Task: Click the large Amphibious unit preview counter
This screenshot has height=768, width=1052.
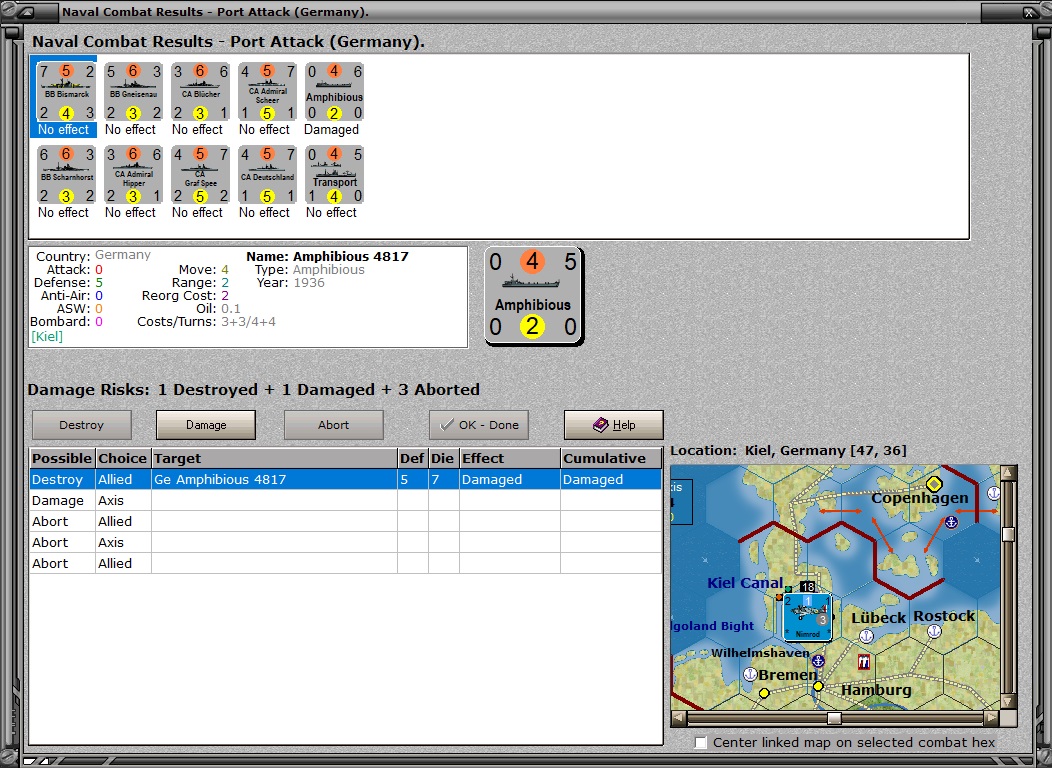Action: point(533,295)
